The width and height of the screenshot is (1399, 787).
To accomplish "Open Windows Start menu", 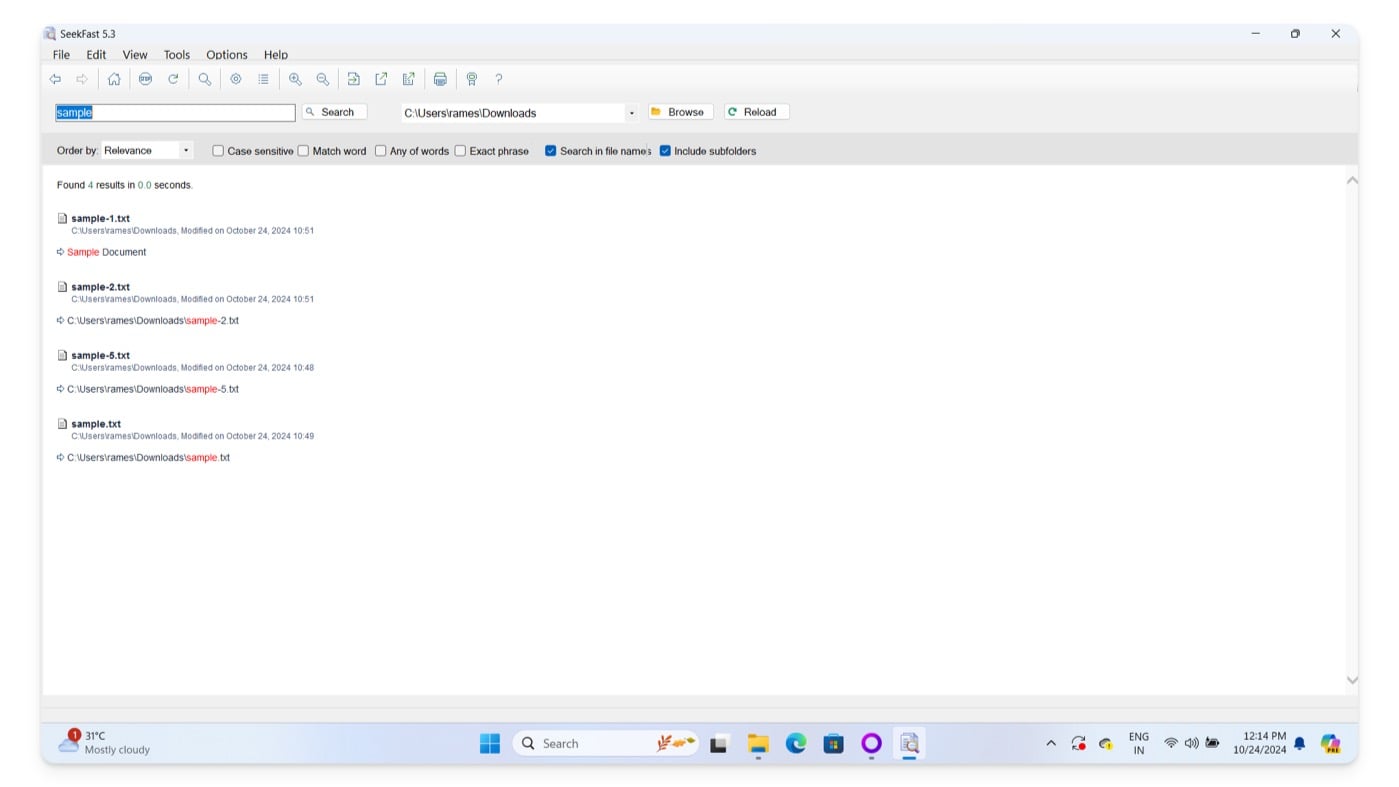I will pyautogui.click(x=490, y=743).
